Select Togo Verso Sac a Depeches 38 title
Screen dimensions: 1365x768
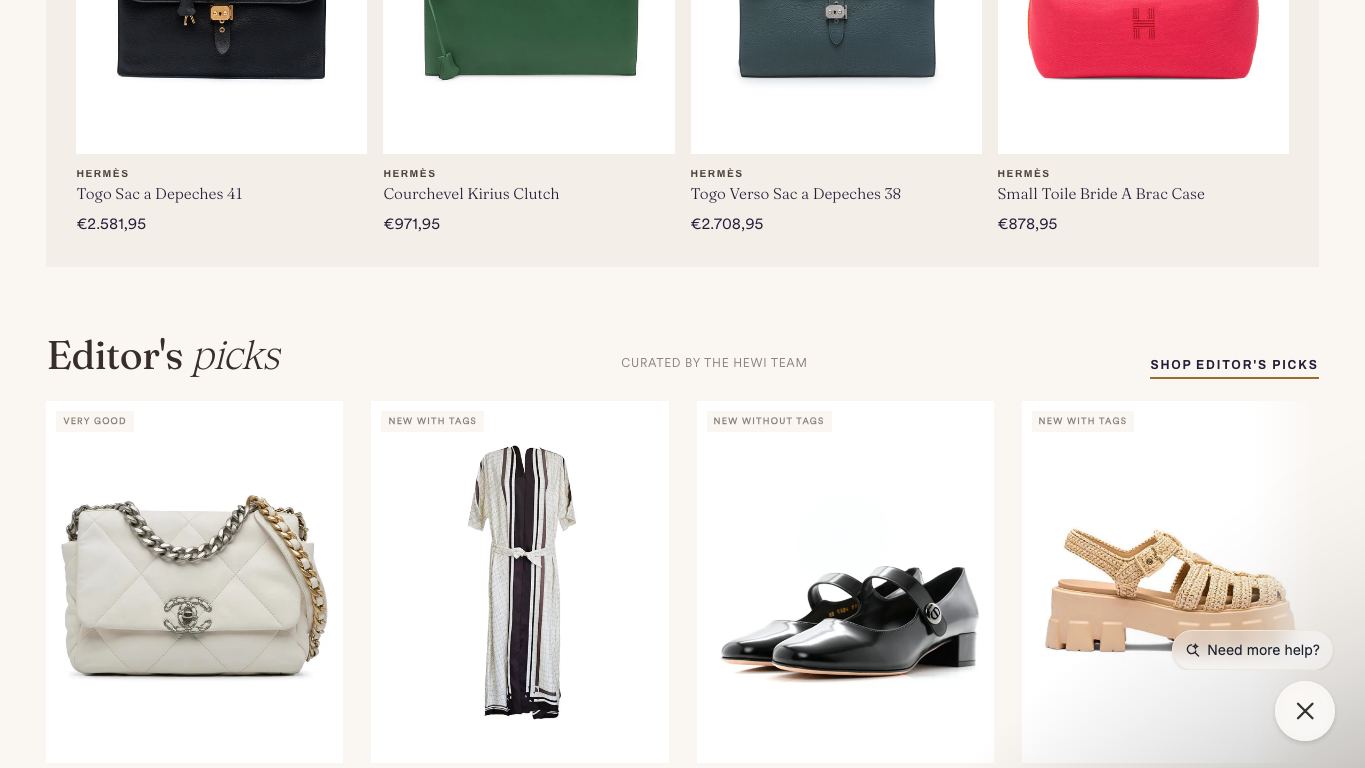pyautogui.click(x=795, y=193)
